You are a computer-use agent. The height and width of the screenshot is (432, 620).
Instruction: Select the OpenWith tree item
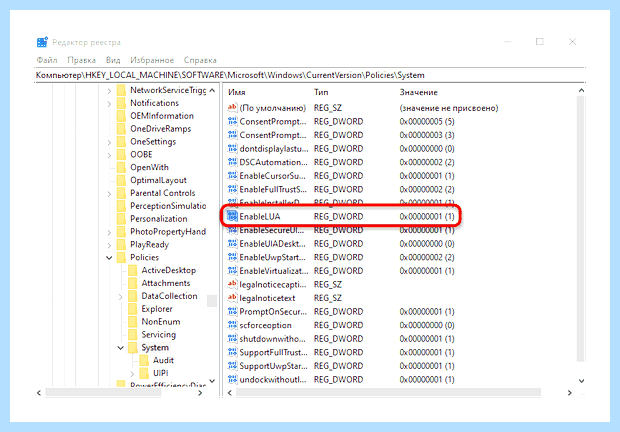149,168
